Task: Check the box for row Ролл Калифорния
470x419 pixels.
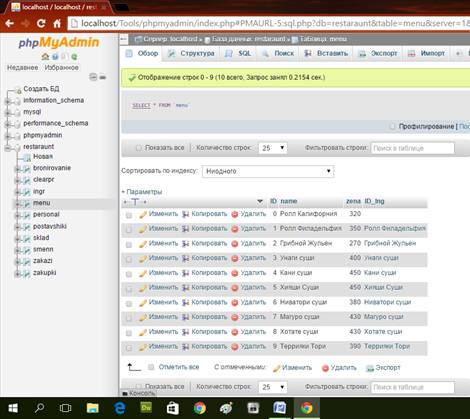Action: [x=129, y=215]
